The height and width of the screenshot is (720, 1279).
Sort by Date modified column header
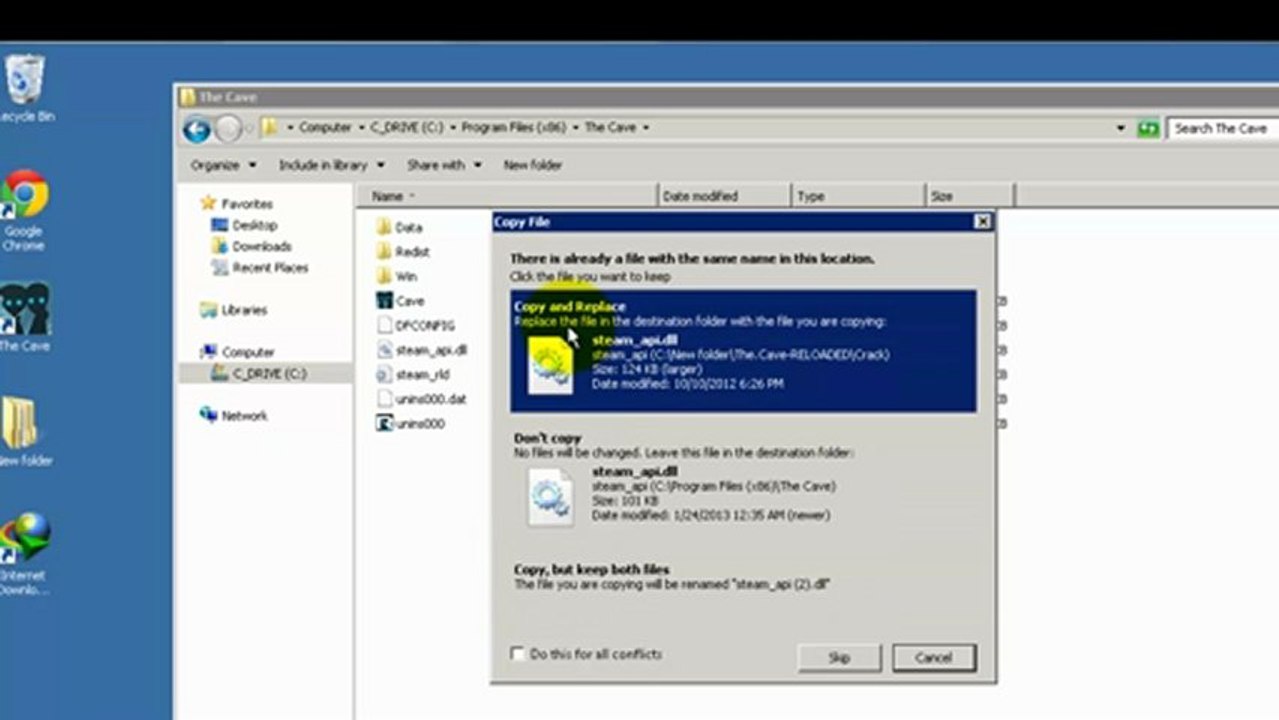(724, 196)
